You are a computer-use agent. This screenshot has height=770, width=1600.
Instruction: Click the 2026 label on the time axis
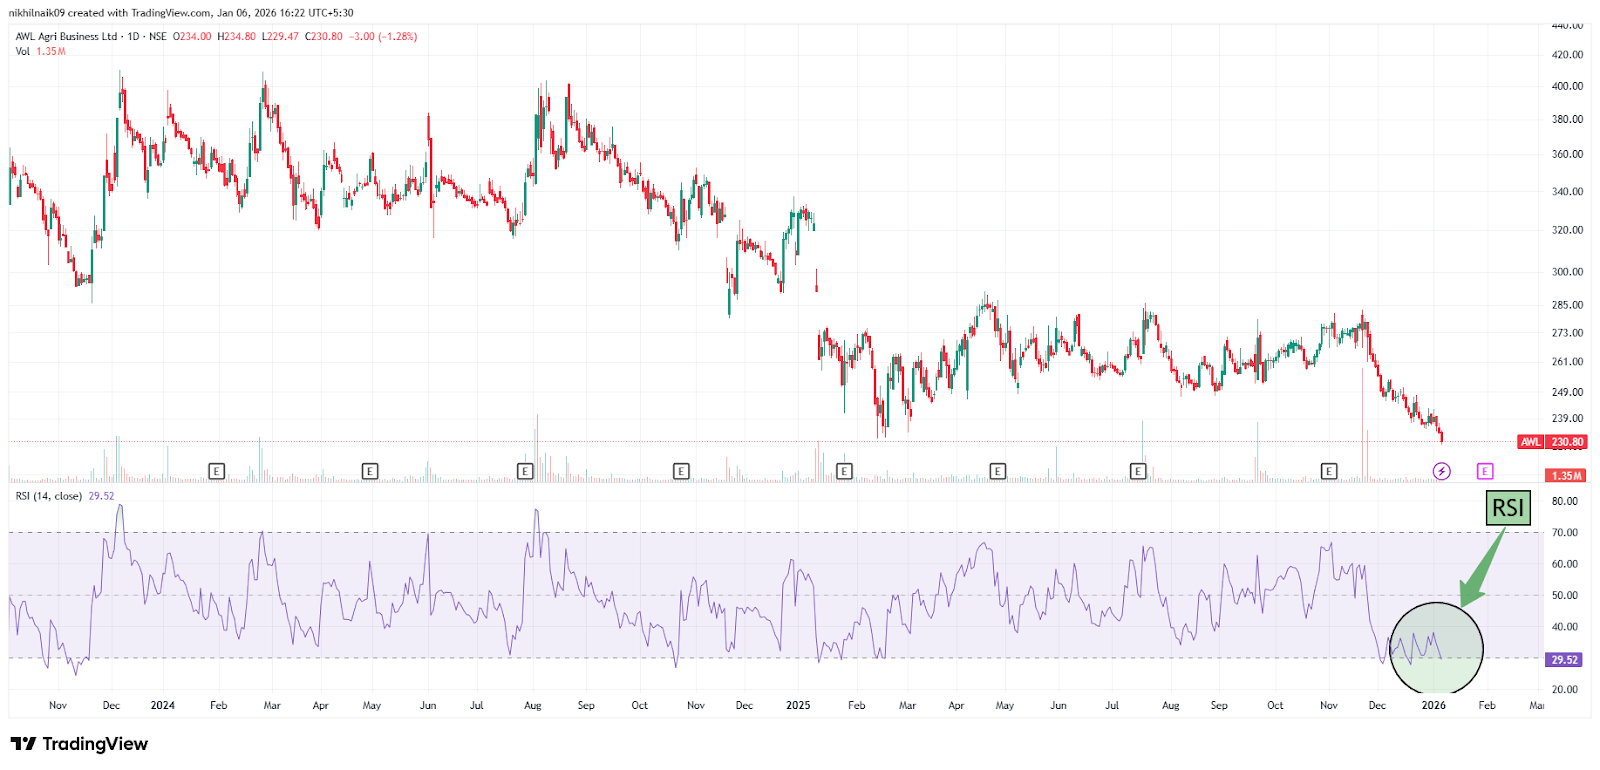pyautogui.click(x=1433, y=706)
